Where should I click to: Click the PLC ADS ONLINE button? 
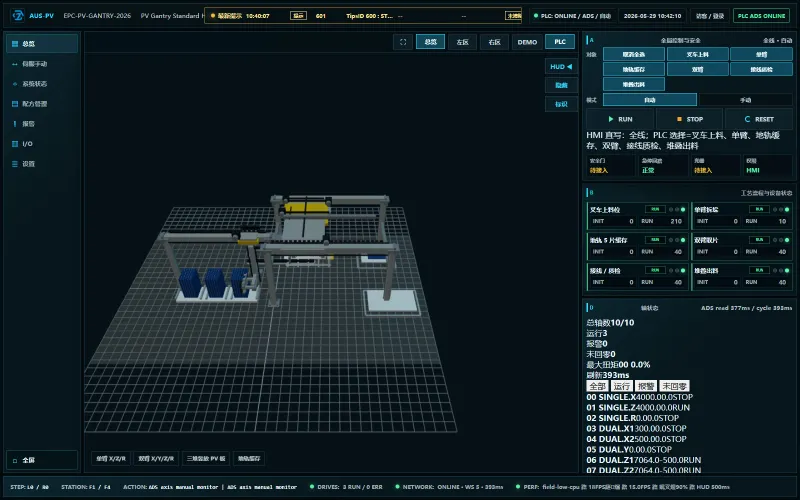[761, 16]
